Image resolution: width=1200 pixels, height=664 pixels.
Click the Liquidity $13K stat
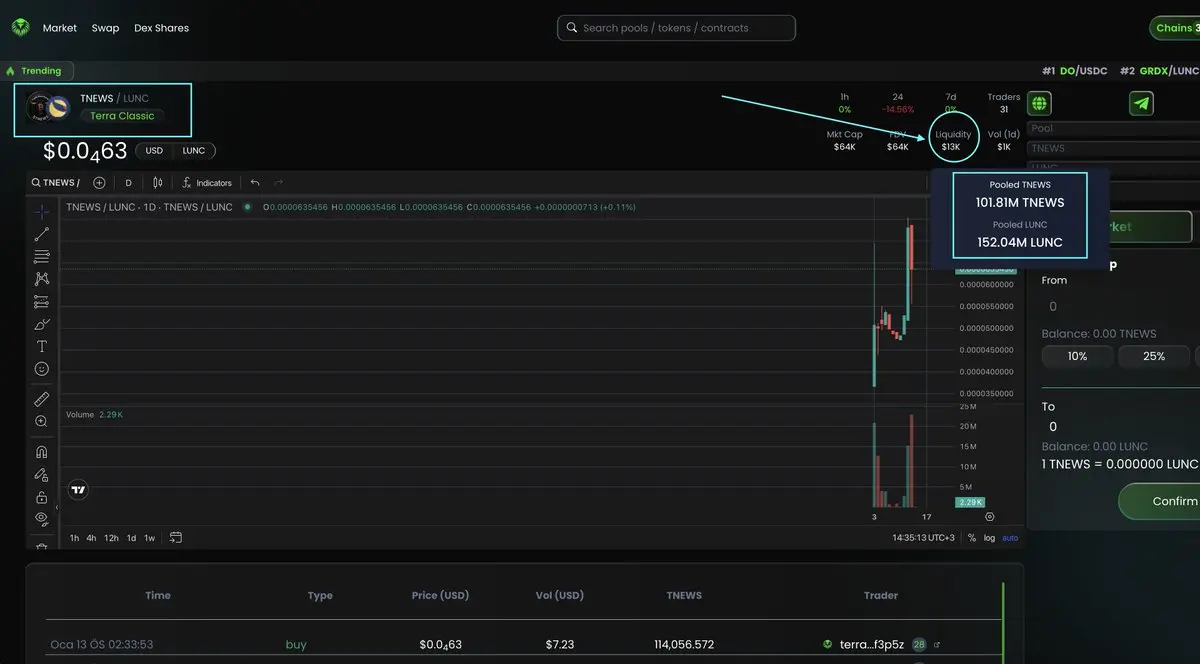[x=952, y=140]
